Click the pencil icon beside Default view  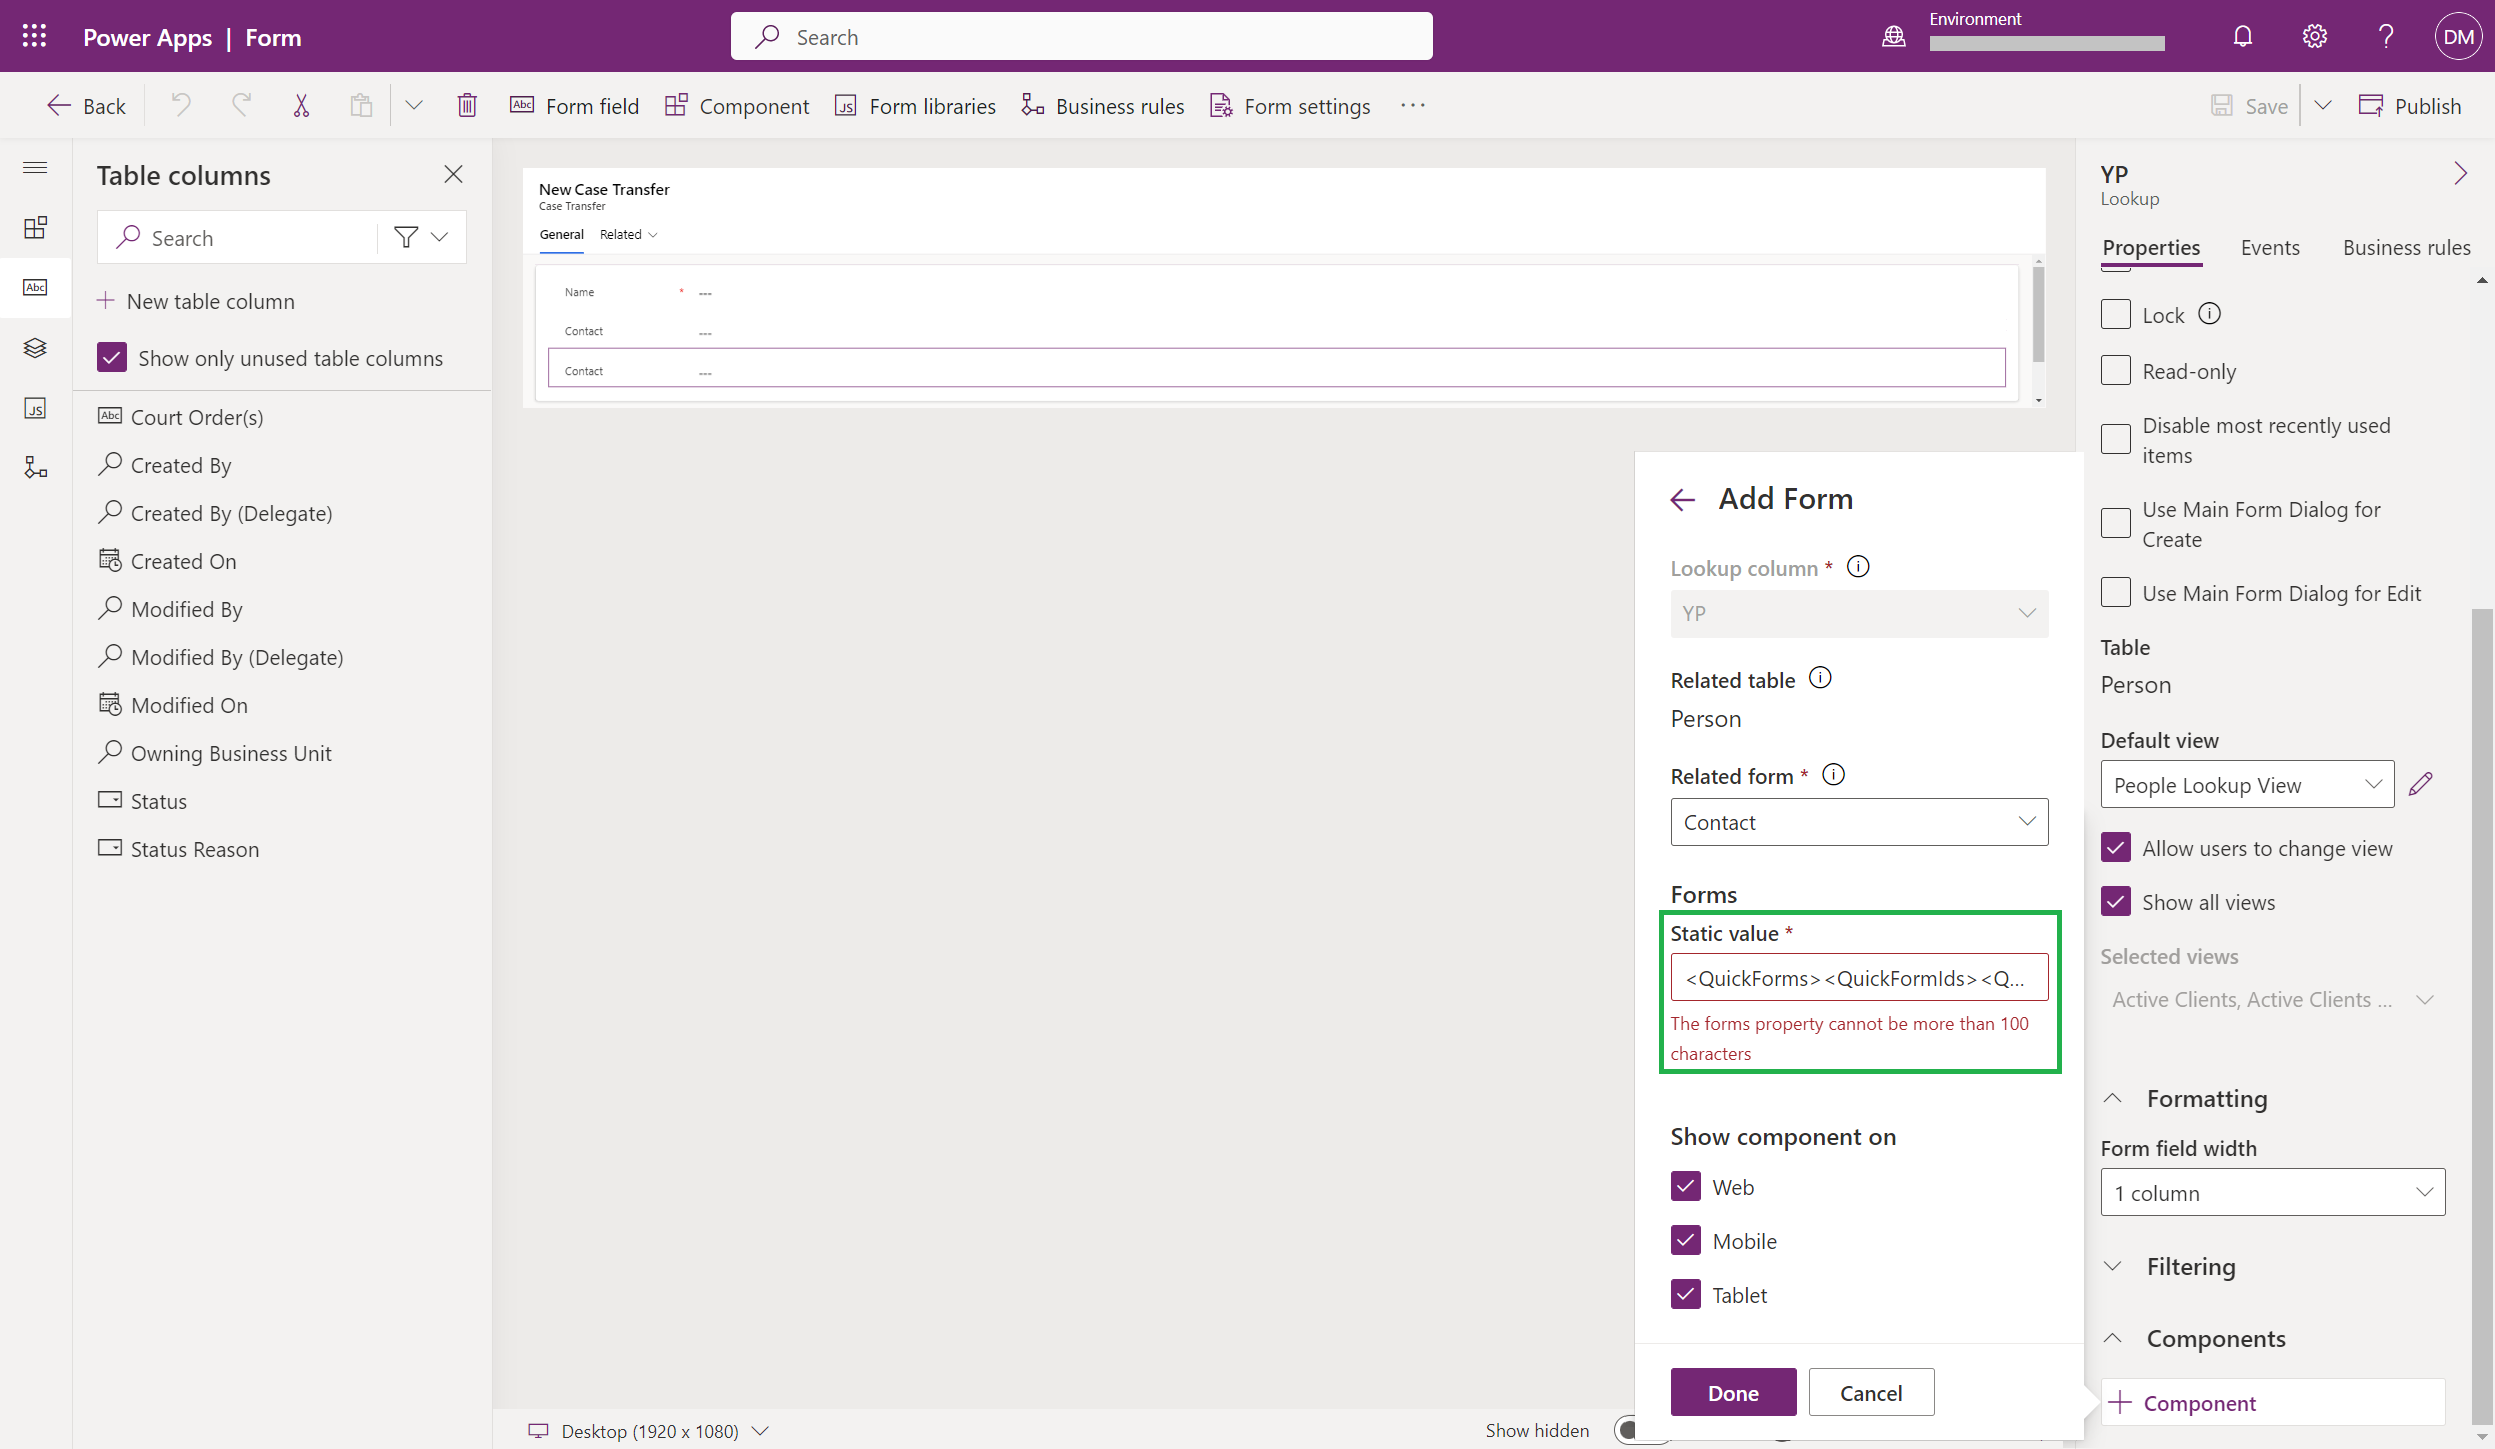(x=2420, y=785)
